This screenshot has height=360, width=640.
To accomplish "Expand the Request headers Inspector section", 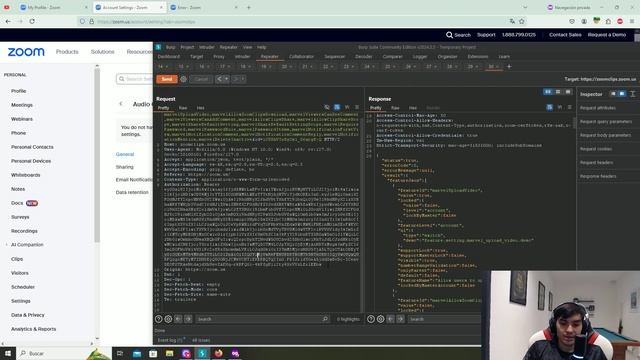I will pos(596,162).
